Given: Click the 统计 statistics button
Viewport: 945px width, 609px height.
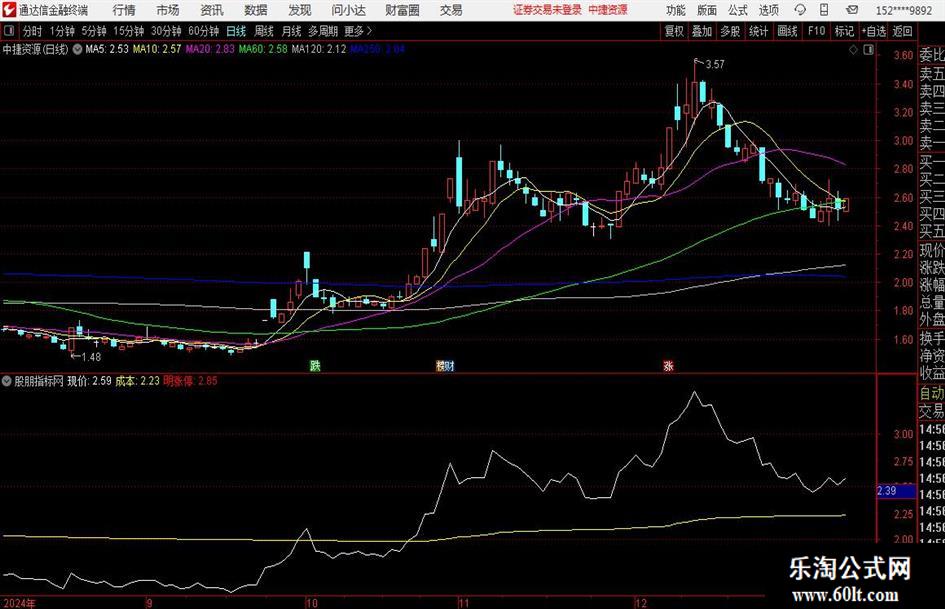Looking at the screenshot, I should [758, 31].
